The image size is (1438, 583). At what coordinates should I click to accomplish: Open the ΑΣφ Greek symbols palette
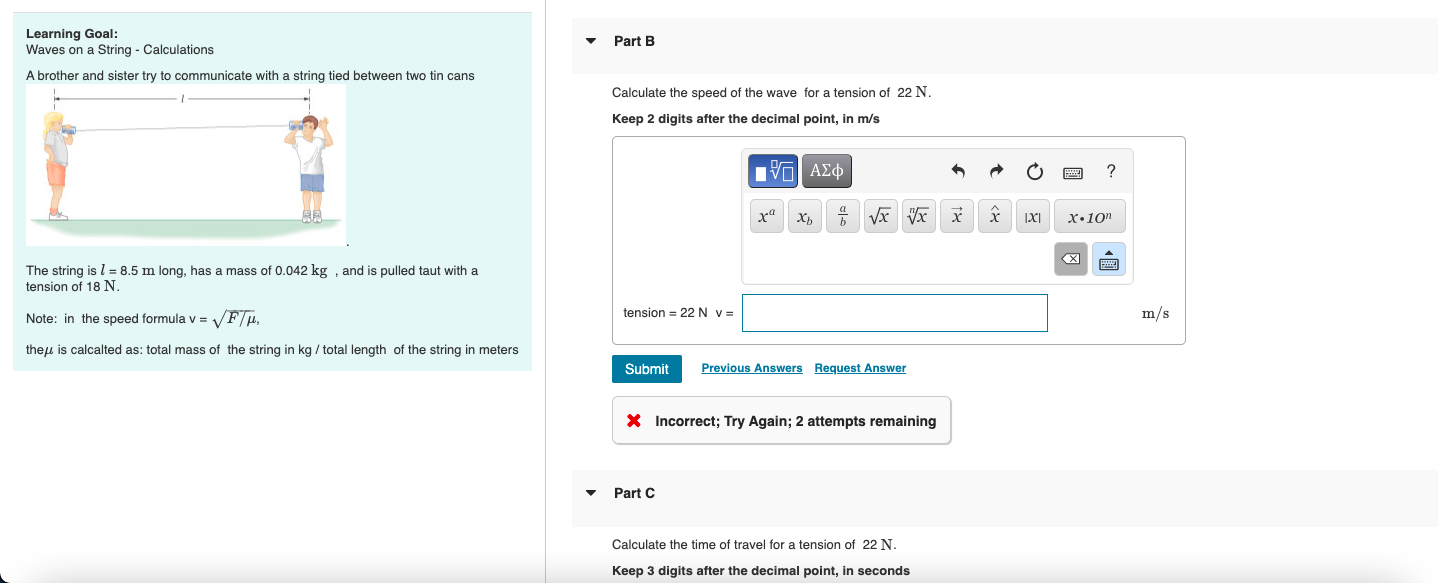pos(826,170)
